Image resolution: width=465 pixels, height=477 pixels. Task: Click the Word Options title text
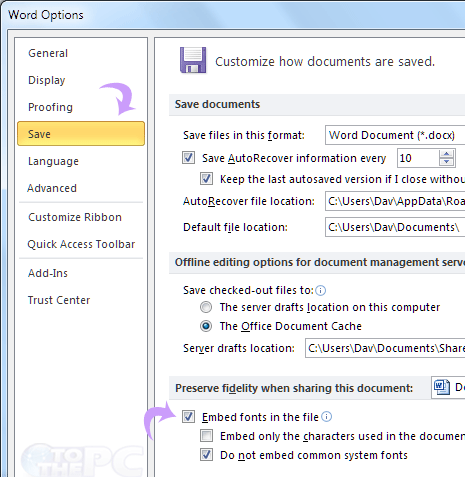[x=46, y=15]
